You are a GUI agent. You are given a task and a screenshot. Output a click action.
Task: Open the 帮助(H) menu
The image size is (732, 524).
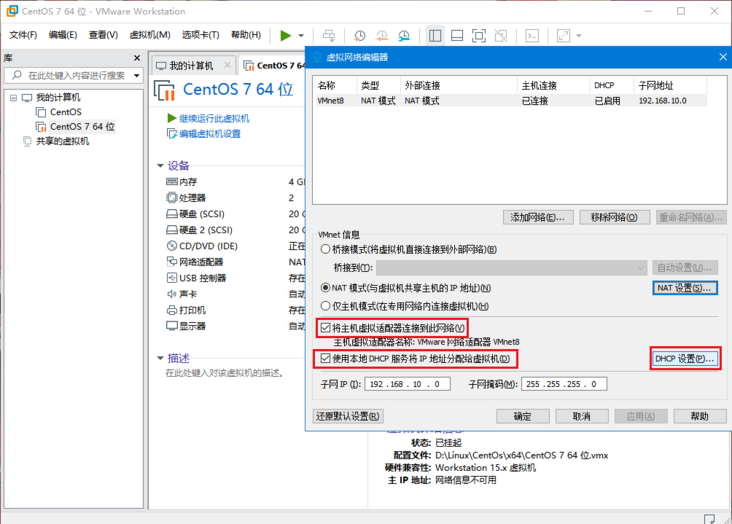(x=246, y=35)
